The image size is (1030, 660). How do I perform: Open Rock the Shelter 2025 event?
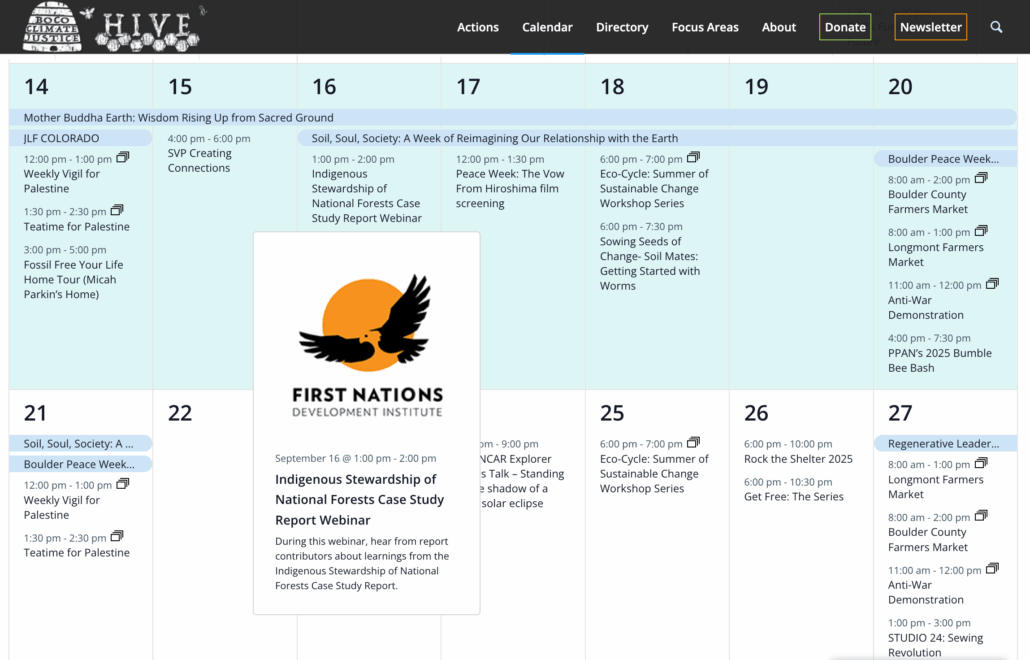(798, 459)
